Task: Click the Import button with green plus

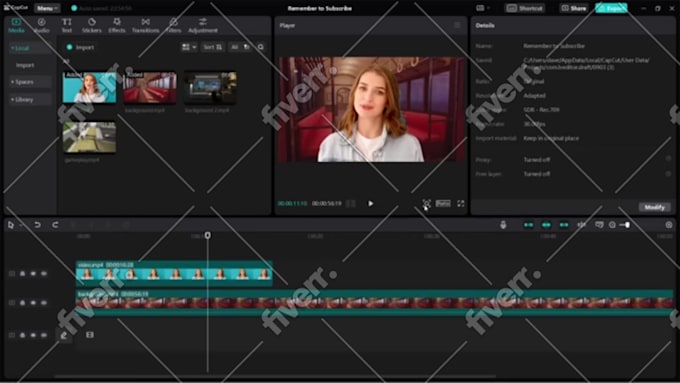Action: [x=80, y=47]
